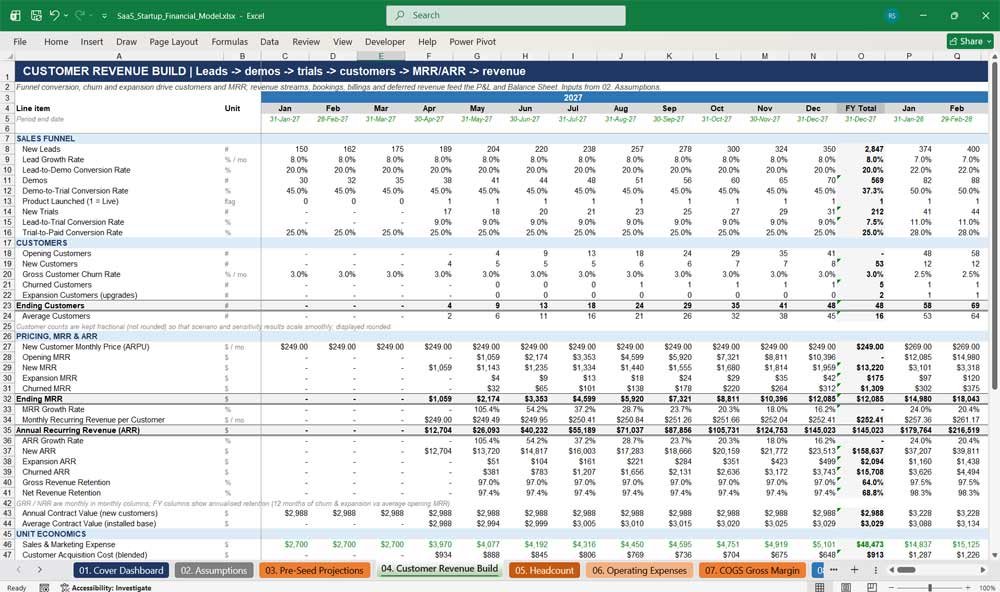The width and height of the screenshot is (1000, 592).
Task: Select Gross Customer Churn Rate label
Action: pos(71,274)
